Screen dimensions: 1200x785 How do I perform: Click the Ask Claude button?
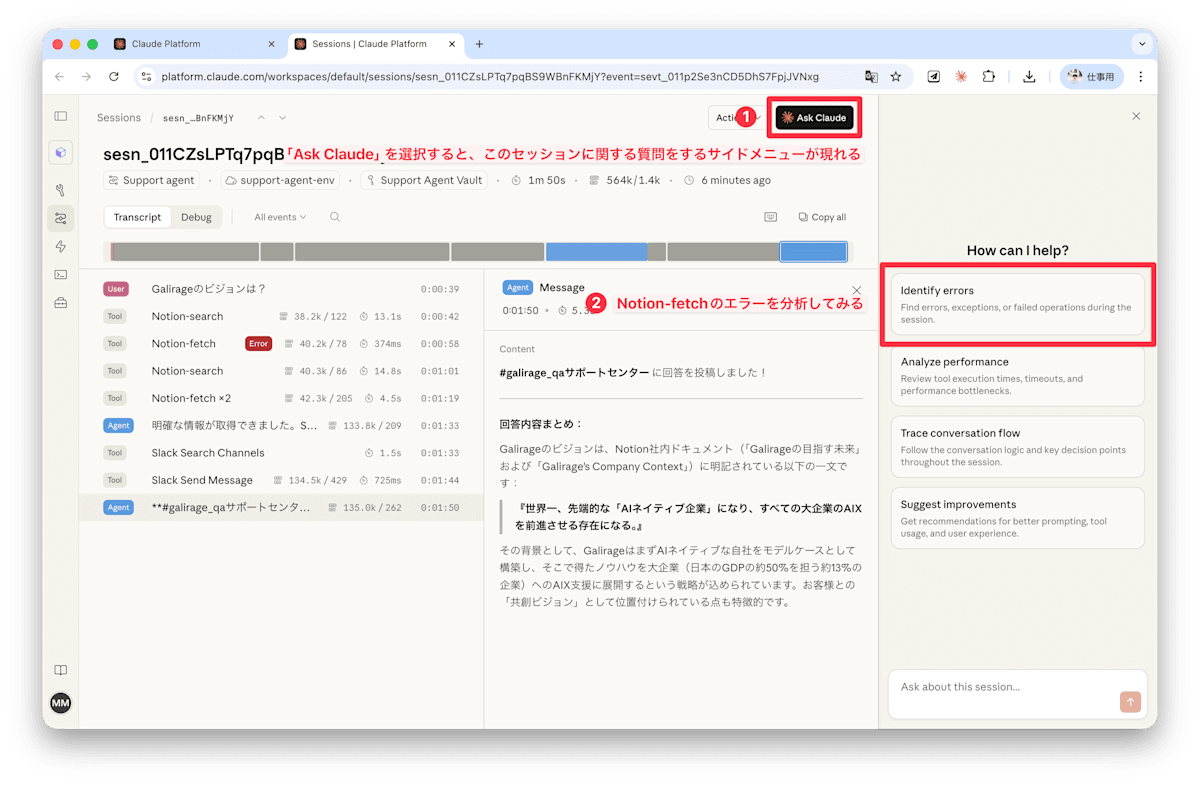[x=814, y=118]
